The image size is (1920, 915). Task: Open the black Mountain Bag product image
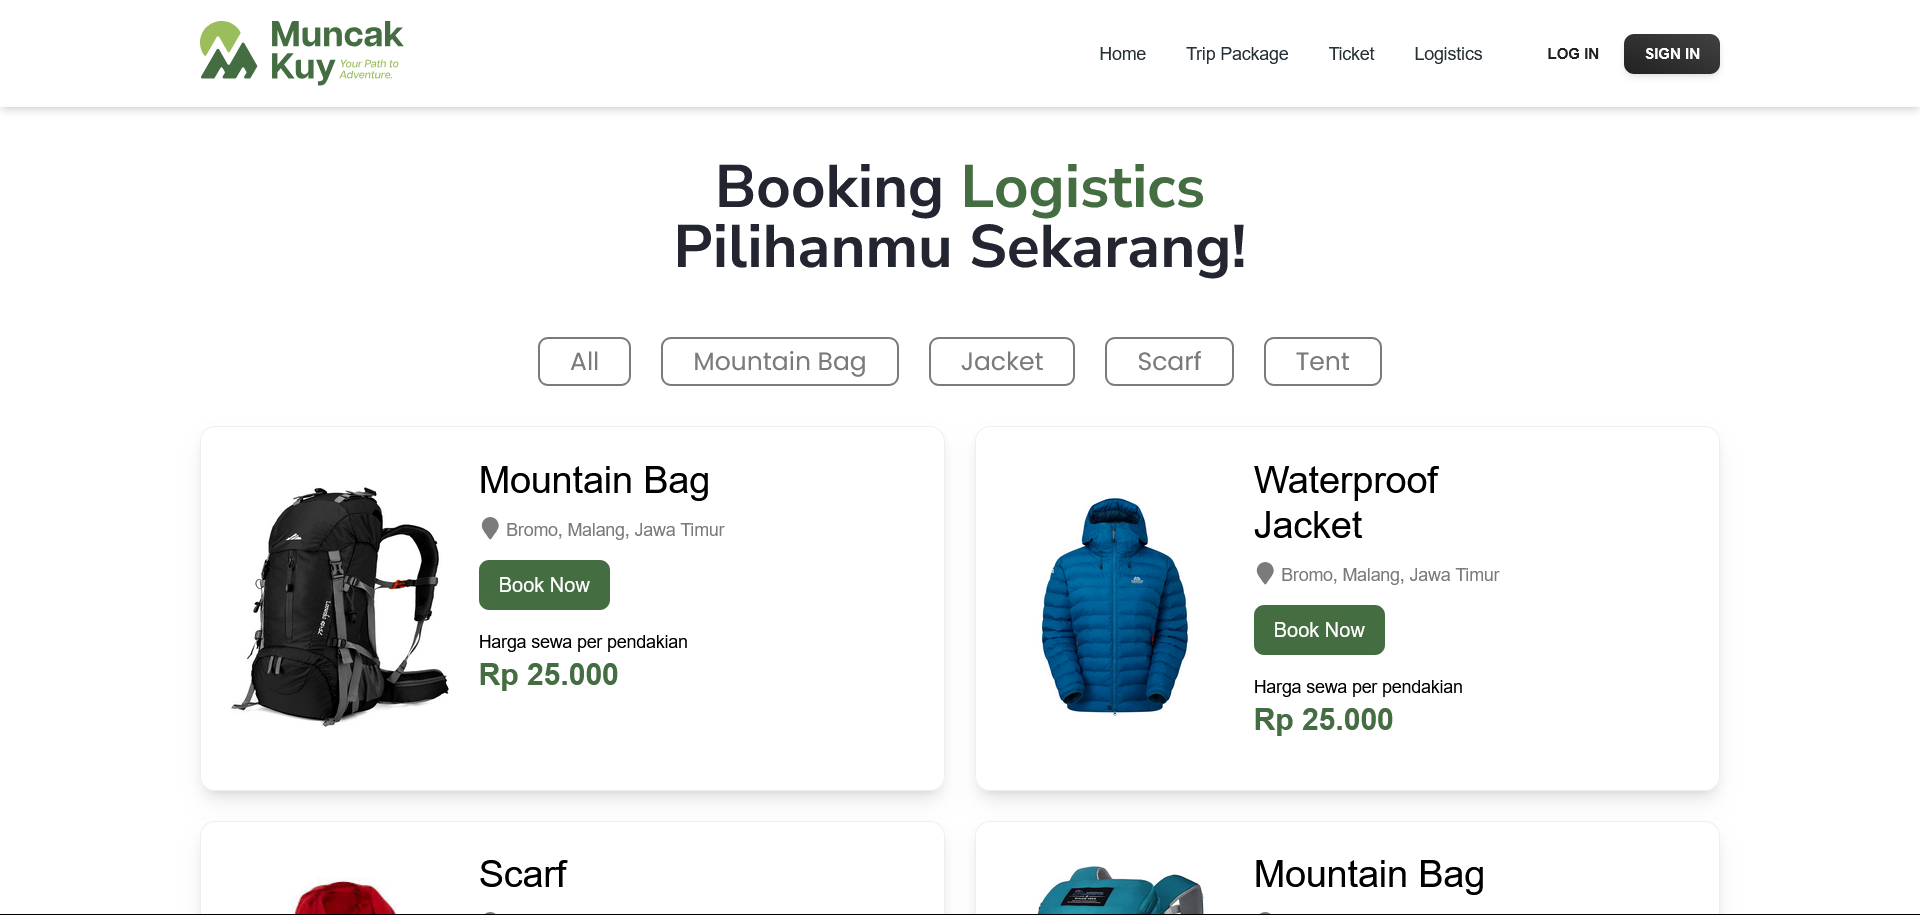[340, 606]
